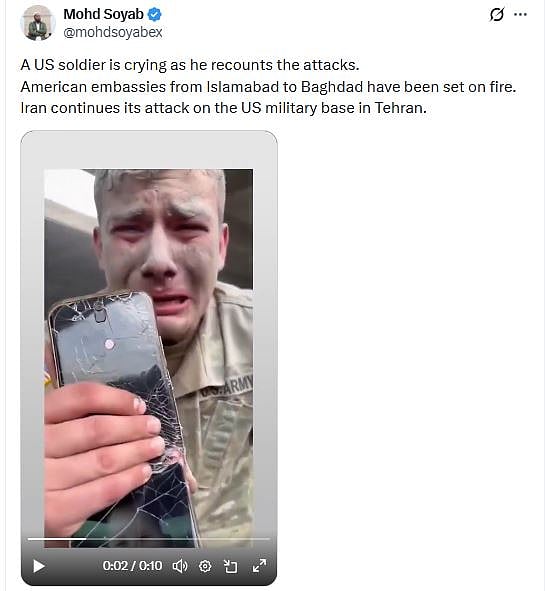Seek along the video progress bar
The height and width of the screenshot is (591, 545).
(149, 539)
